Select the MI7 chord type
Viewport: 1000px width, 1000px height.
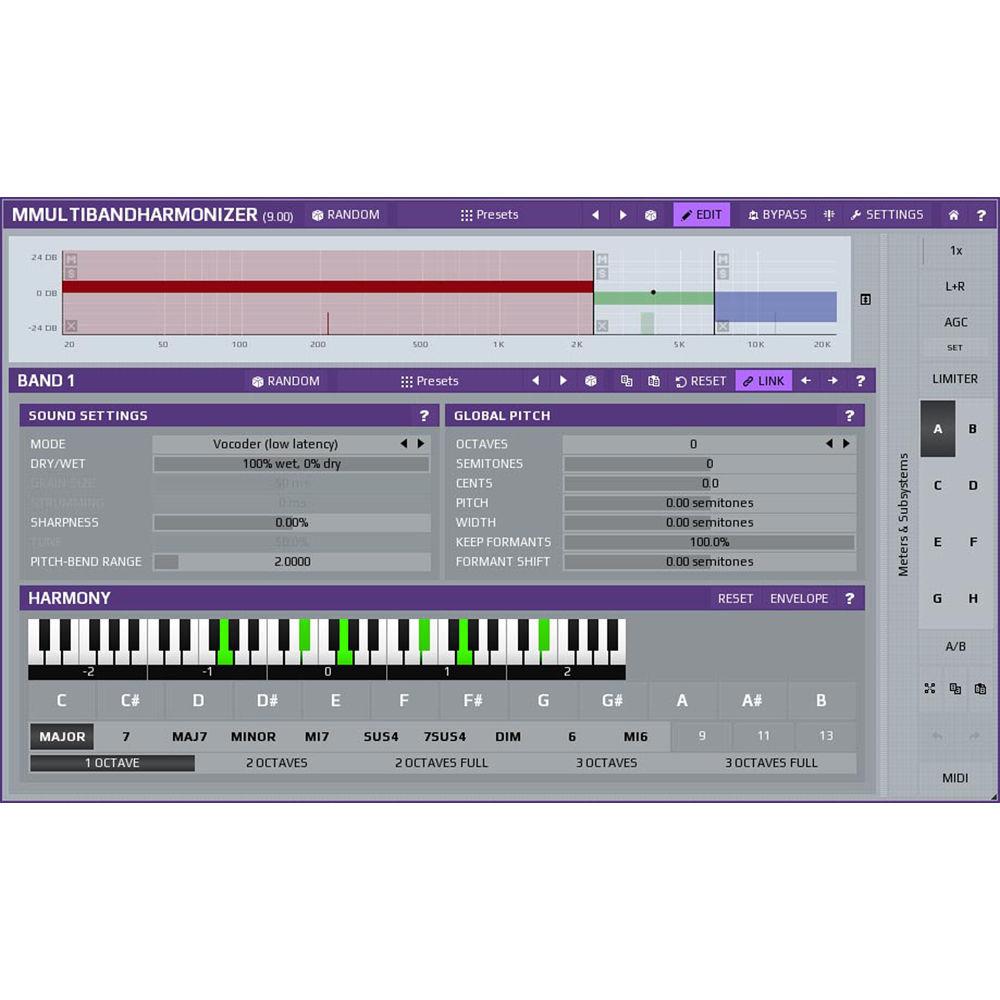317,736
